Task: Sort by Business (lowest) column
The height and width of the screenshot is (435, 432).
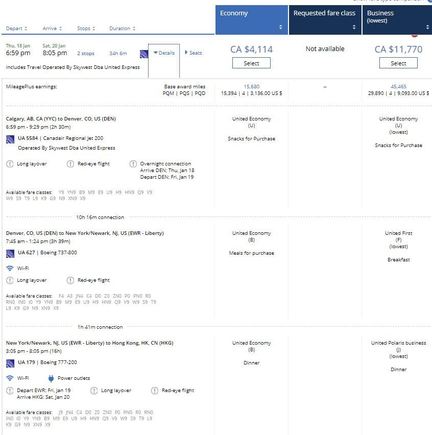Action: tap(397, 20)
